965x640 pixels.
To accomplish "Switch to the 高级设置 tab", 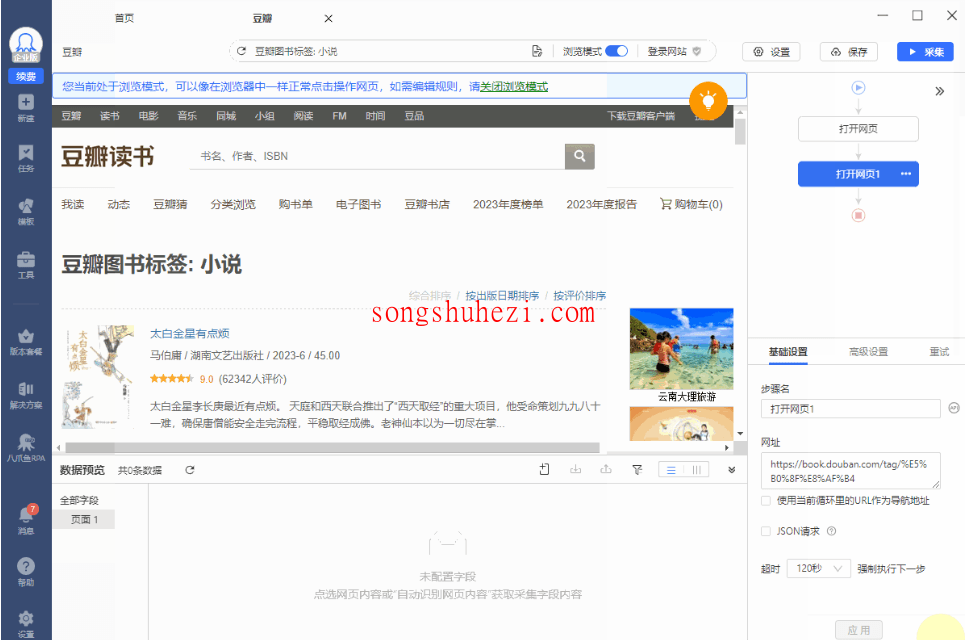I will pyautogui.click(x=868, y=351).
